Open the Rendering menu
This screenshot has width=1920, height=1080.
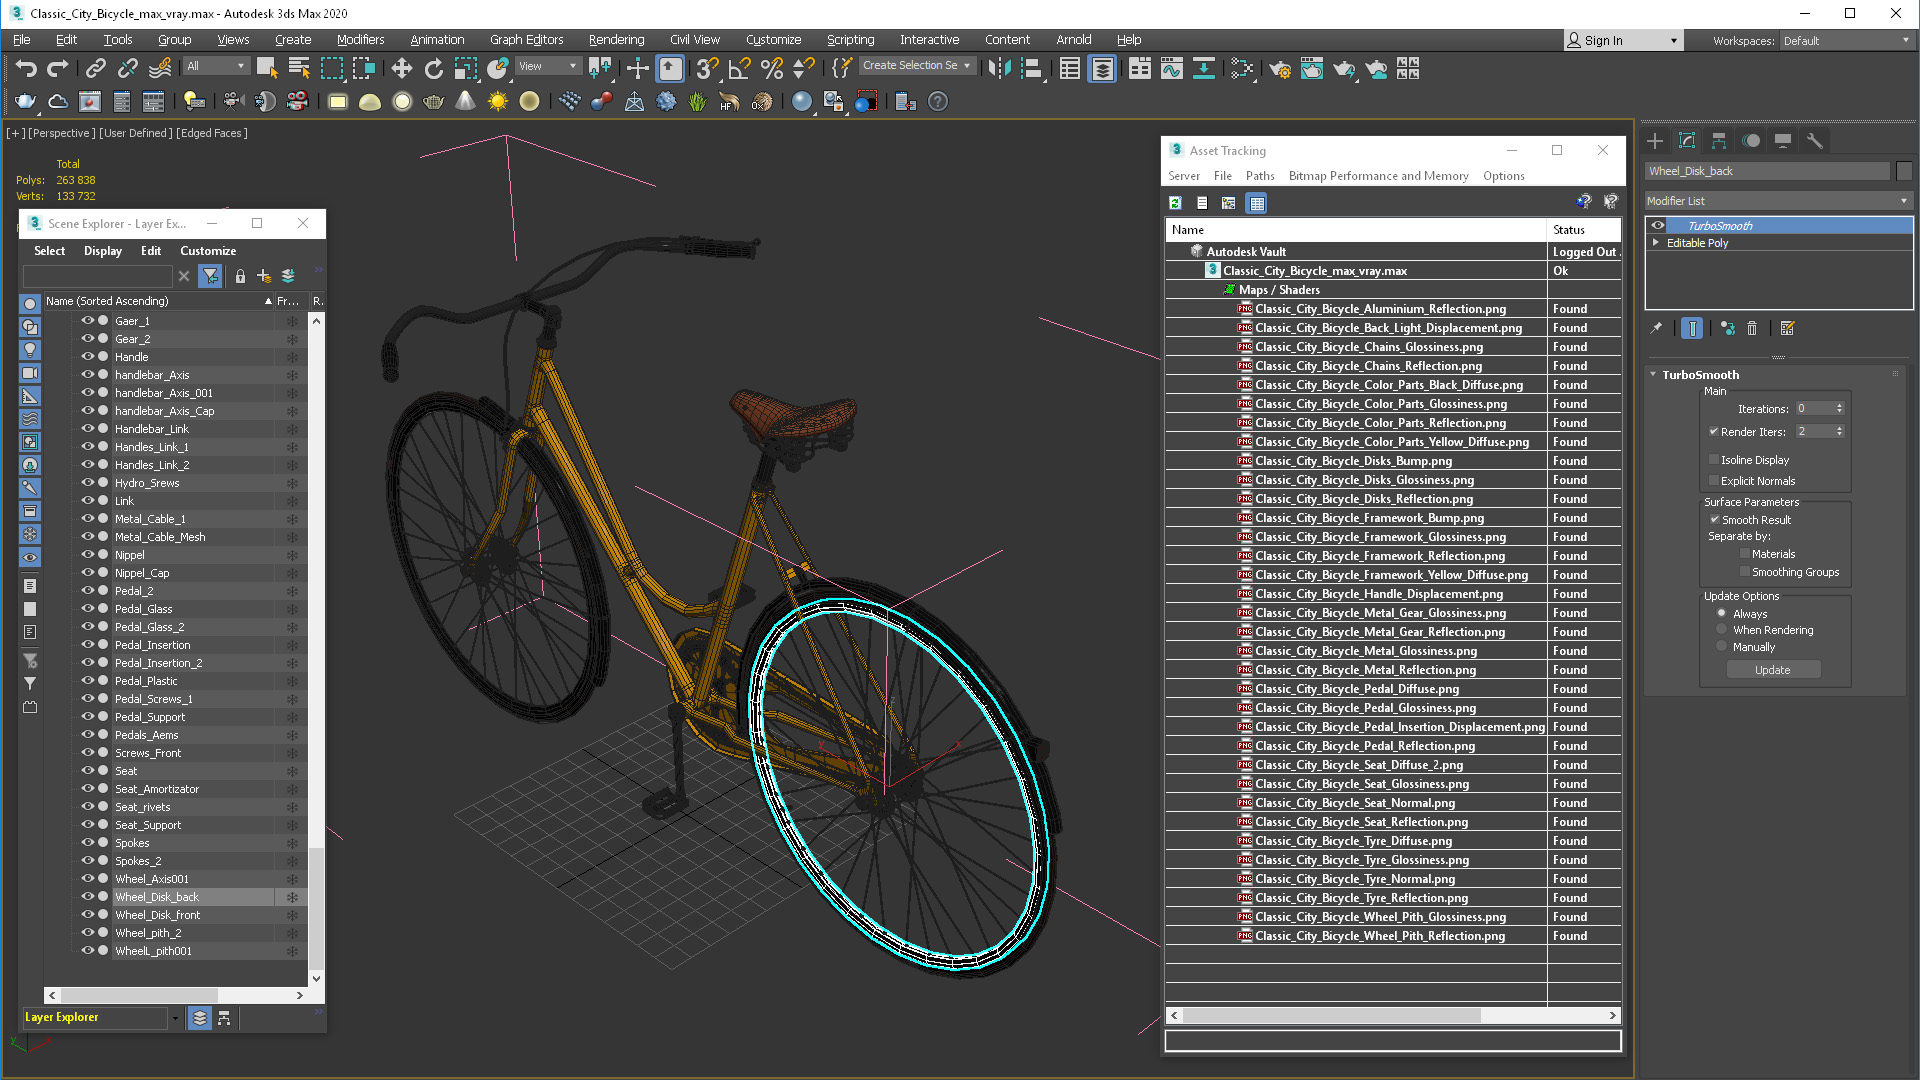pos(616,40)
